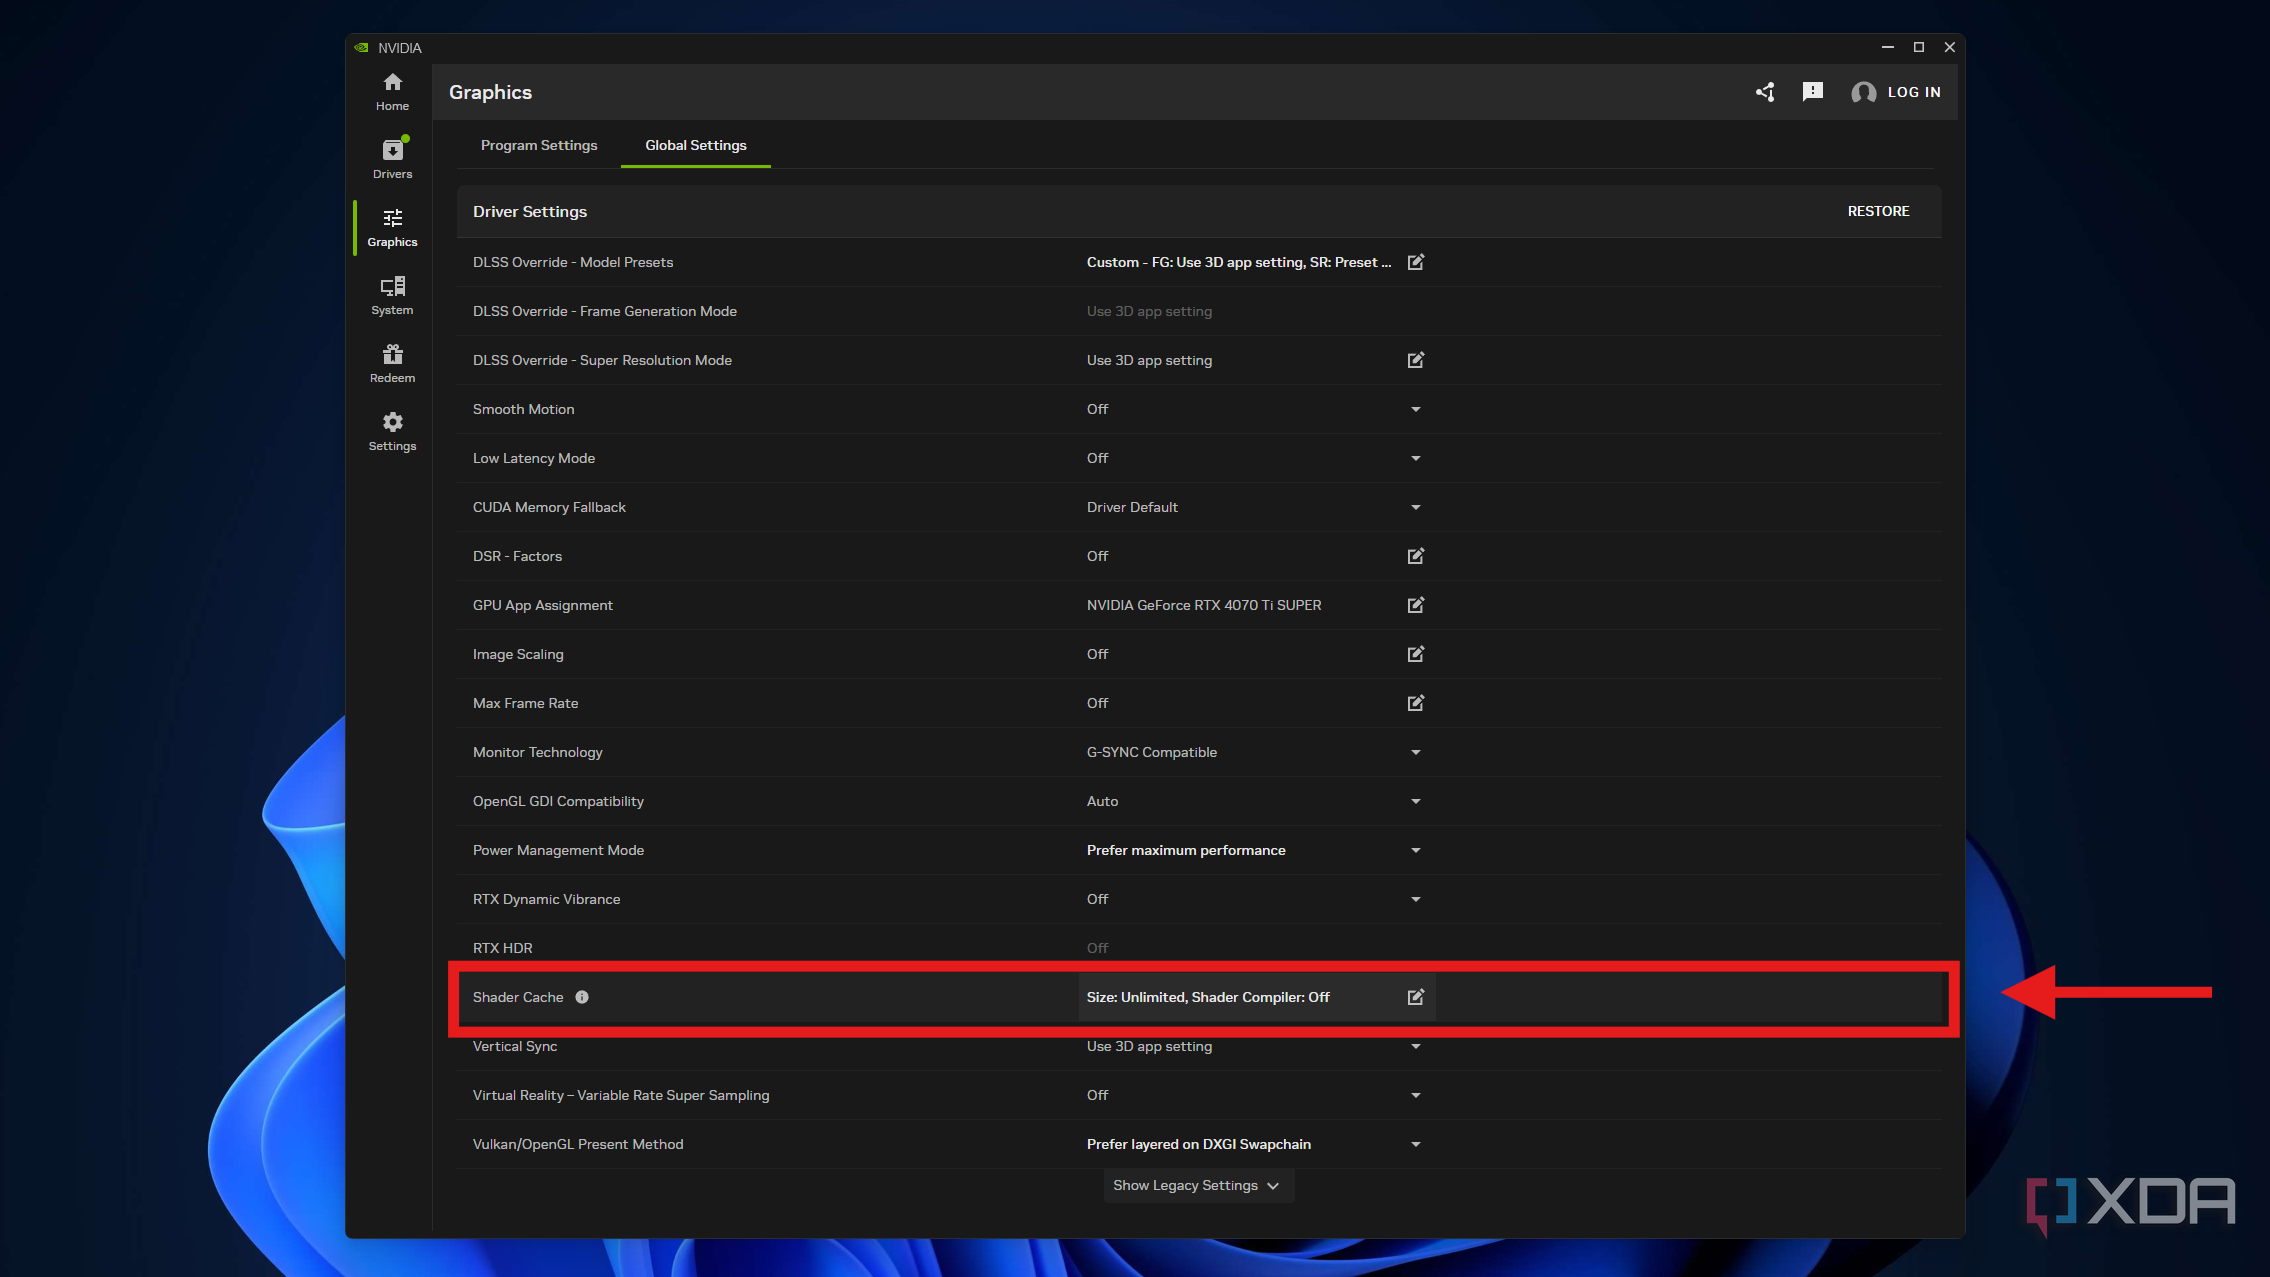Open Monitor Technology dropdown

pyautogui.click(x=1415, y=752)
